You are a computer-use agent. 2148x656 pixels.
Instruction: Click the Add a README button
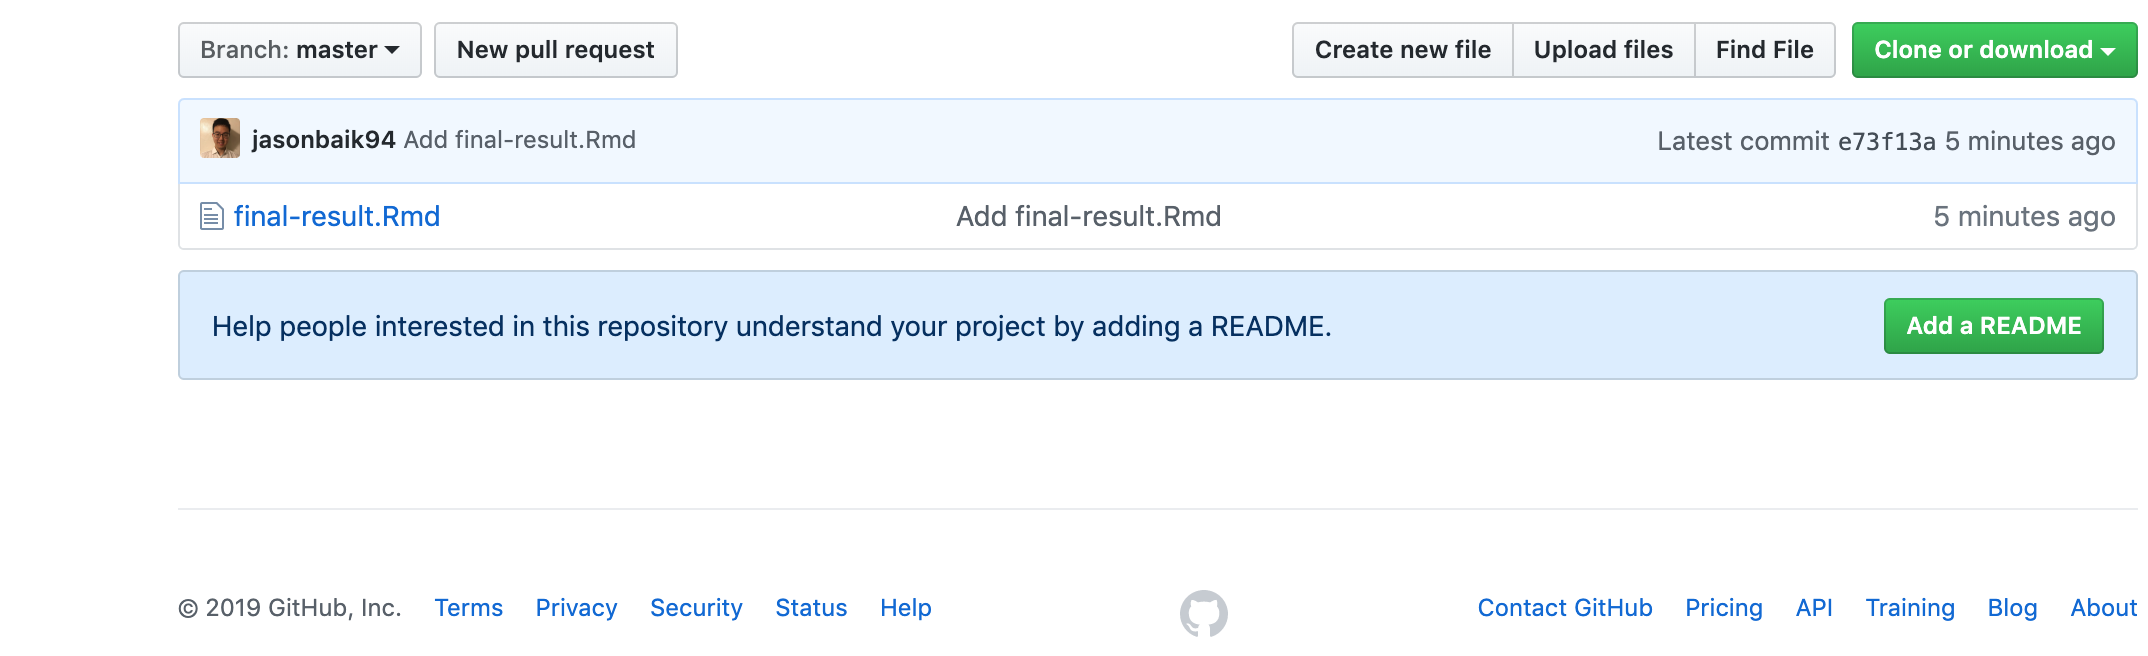(x=1994, y=326)
